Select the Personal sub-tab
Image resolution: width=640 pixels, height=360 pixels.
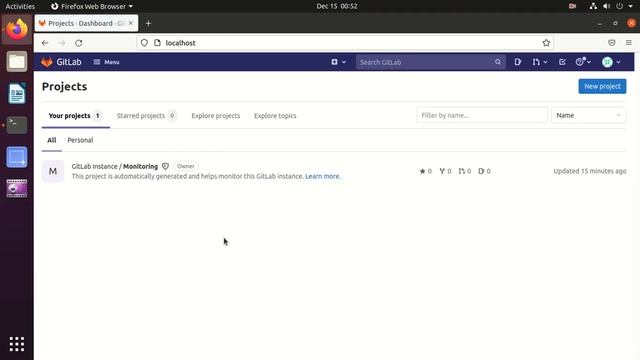point(80,140)
